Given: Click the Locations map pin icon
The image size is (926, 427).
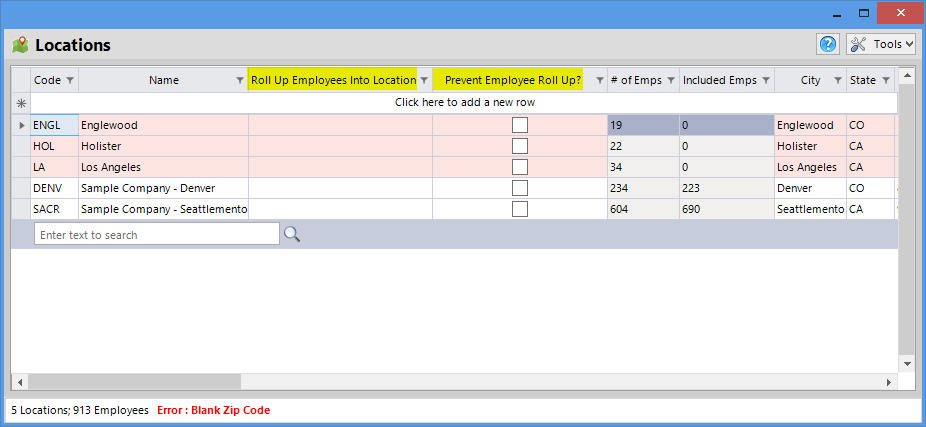Looking at the screenshot, I should coord(20,45).
